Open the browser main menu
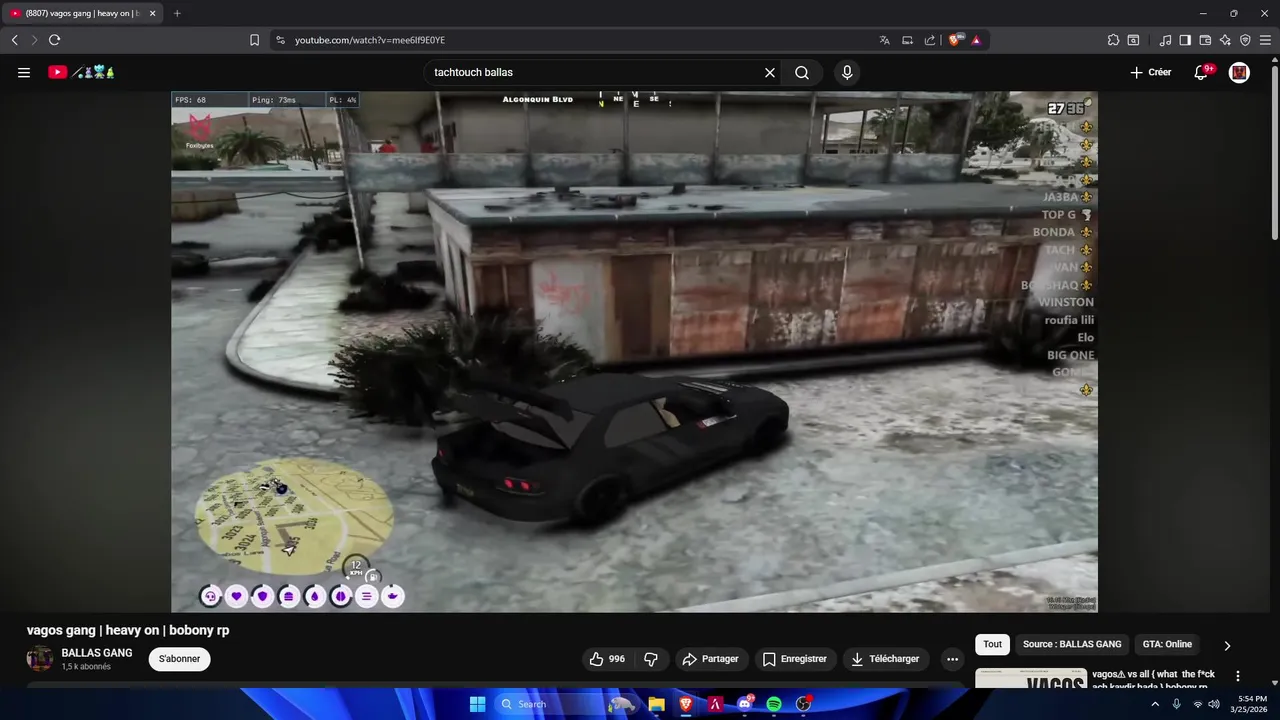The height and width of the screenshot is (720, 1280). (1265, 40)
